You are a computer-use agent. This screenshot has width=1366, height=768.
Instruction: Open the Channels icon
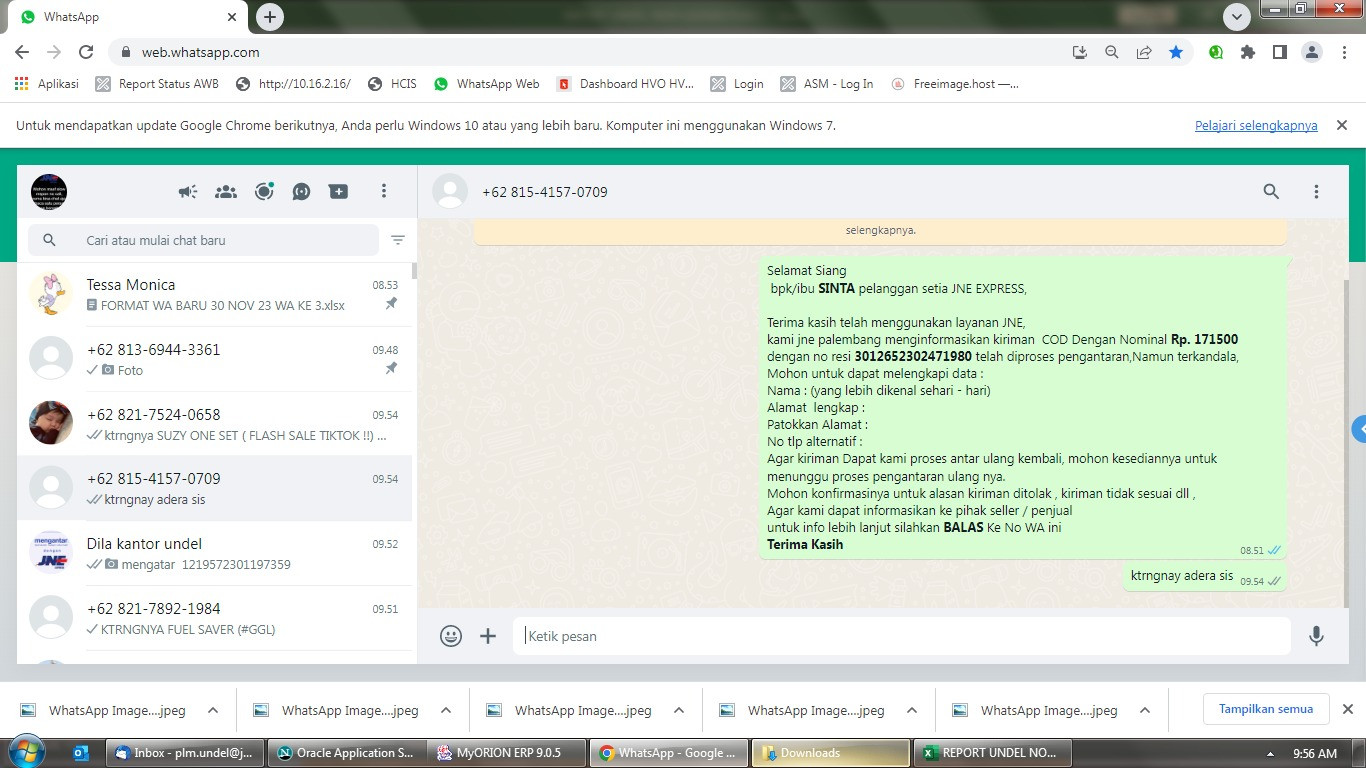click(301, 191)
